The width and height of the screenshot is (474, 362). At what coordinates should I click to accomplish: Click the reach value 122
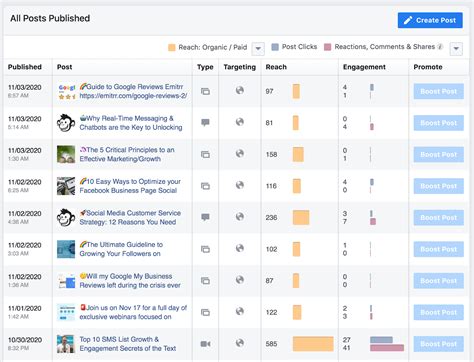(271, 312)
